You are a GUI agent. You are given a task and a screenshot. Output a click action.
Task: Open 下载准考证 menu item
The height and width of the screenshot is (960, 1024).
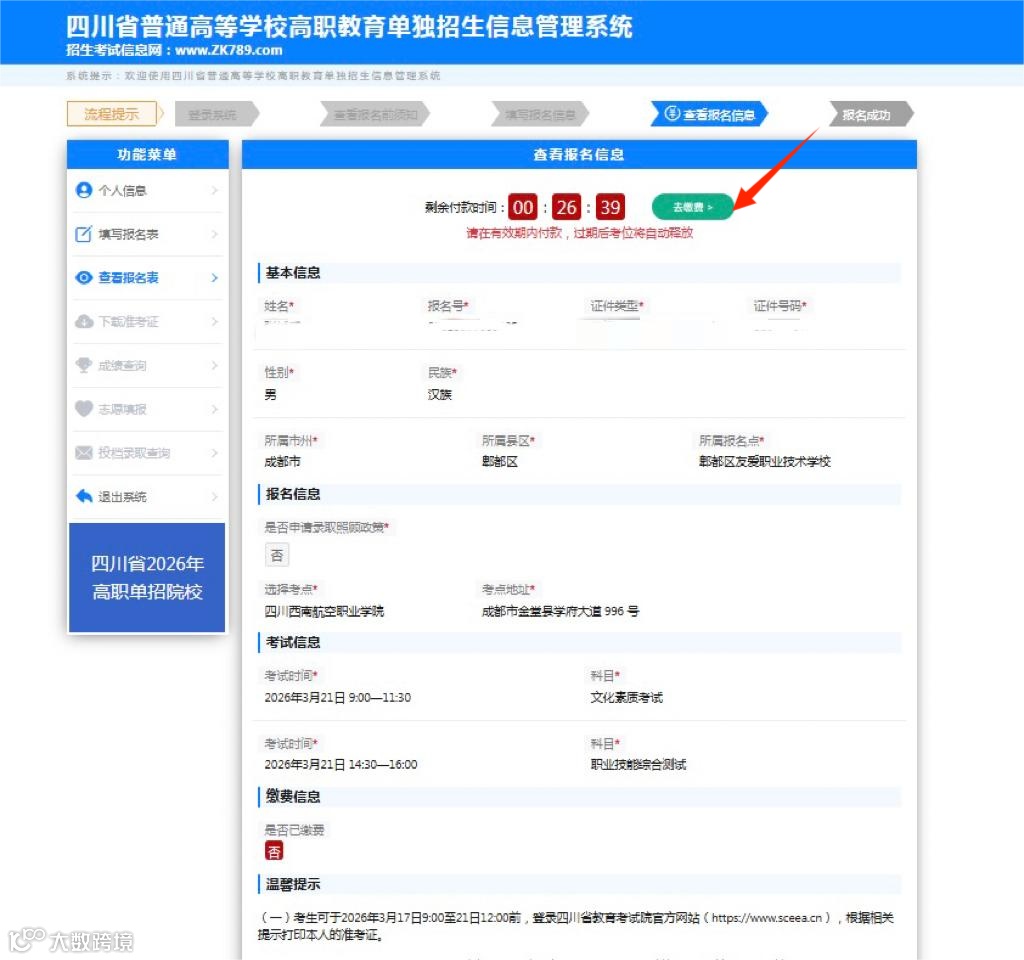click(x=148, y=321)
